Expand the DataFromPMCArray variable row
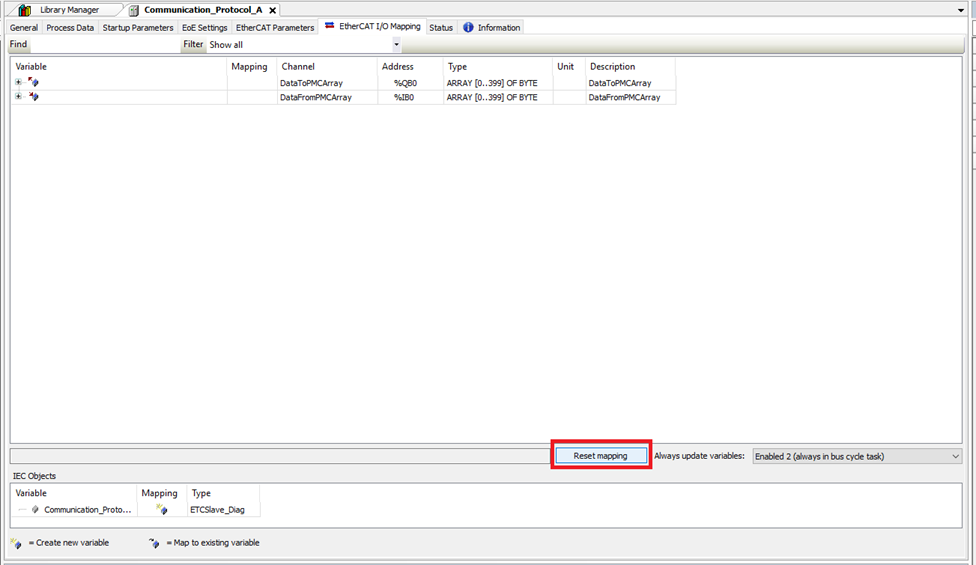Image resolution: width=976 pixels, height=565 pixels. pos(18,97)
